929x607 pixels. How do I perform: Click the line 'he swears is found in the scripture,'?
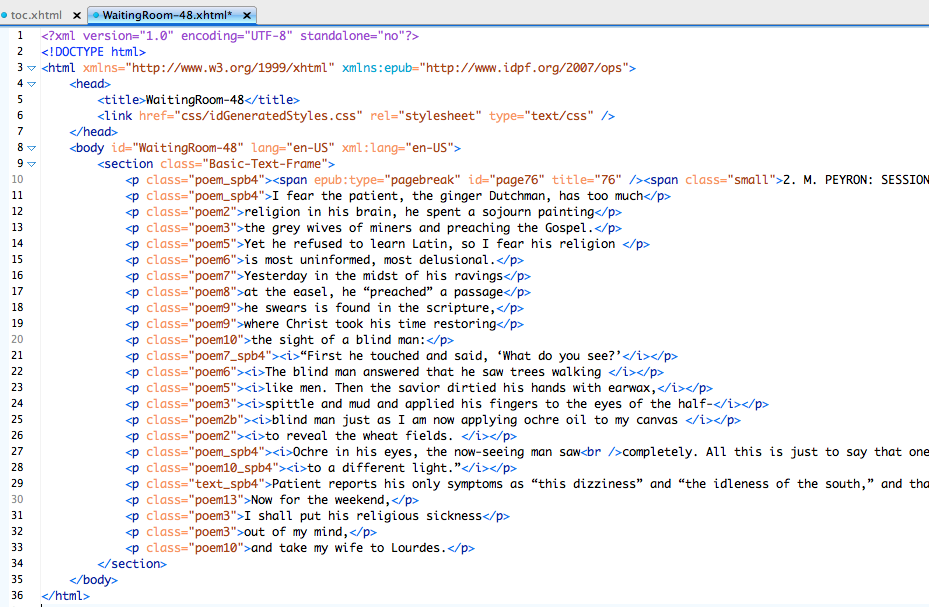(x=325, y=308)
